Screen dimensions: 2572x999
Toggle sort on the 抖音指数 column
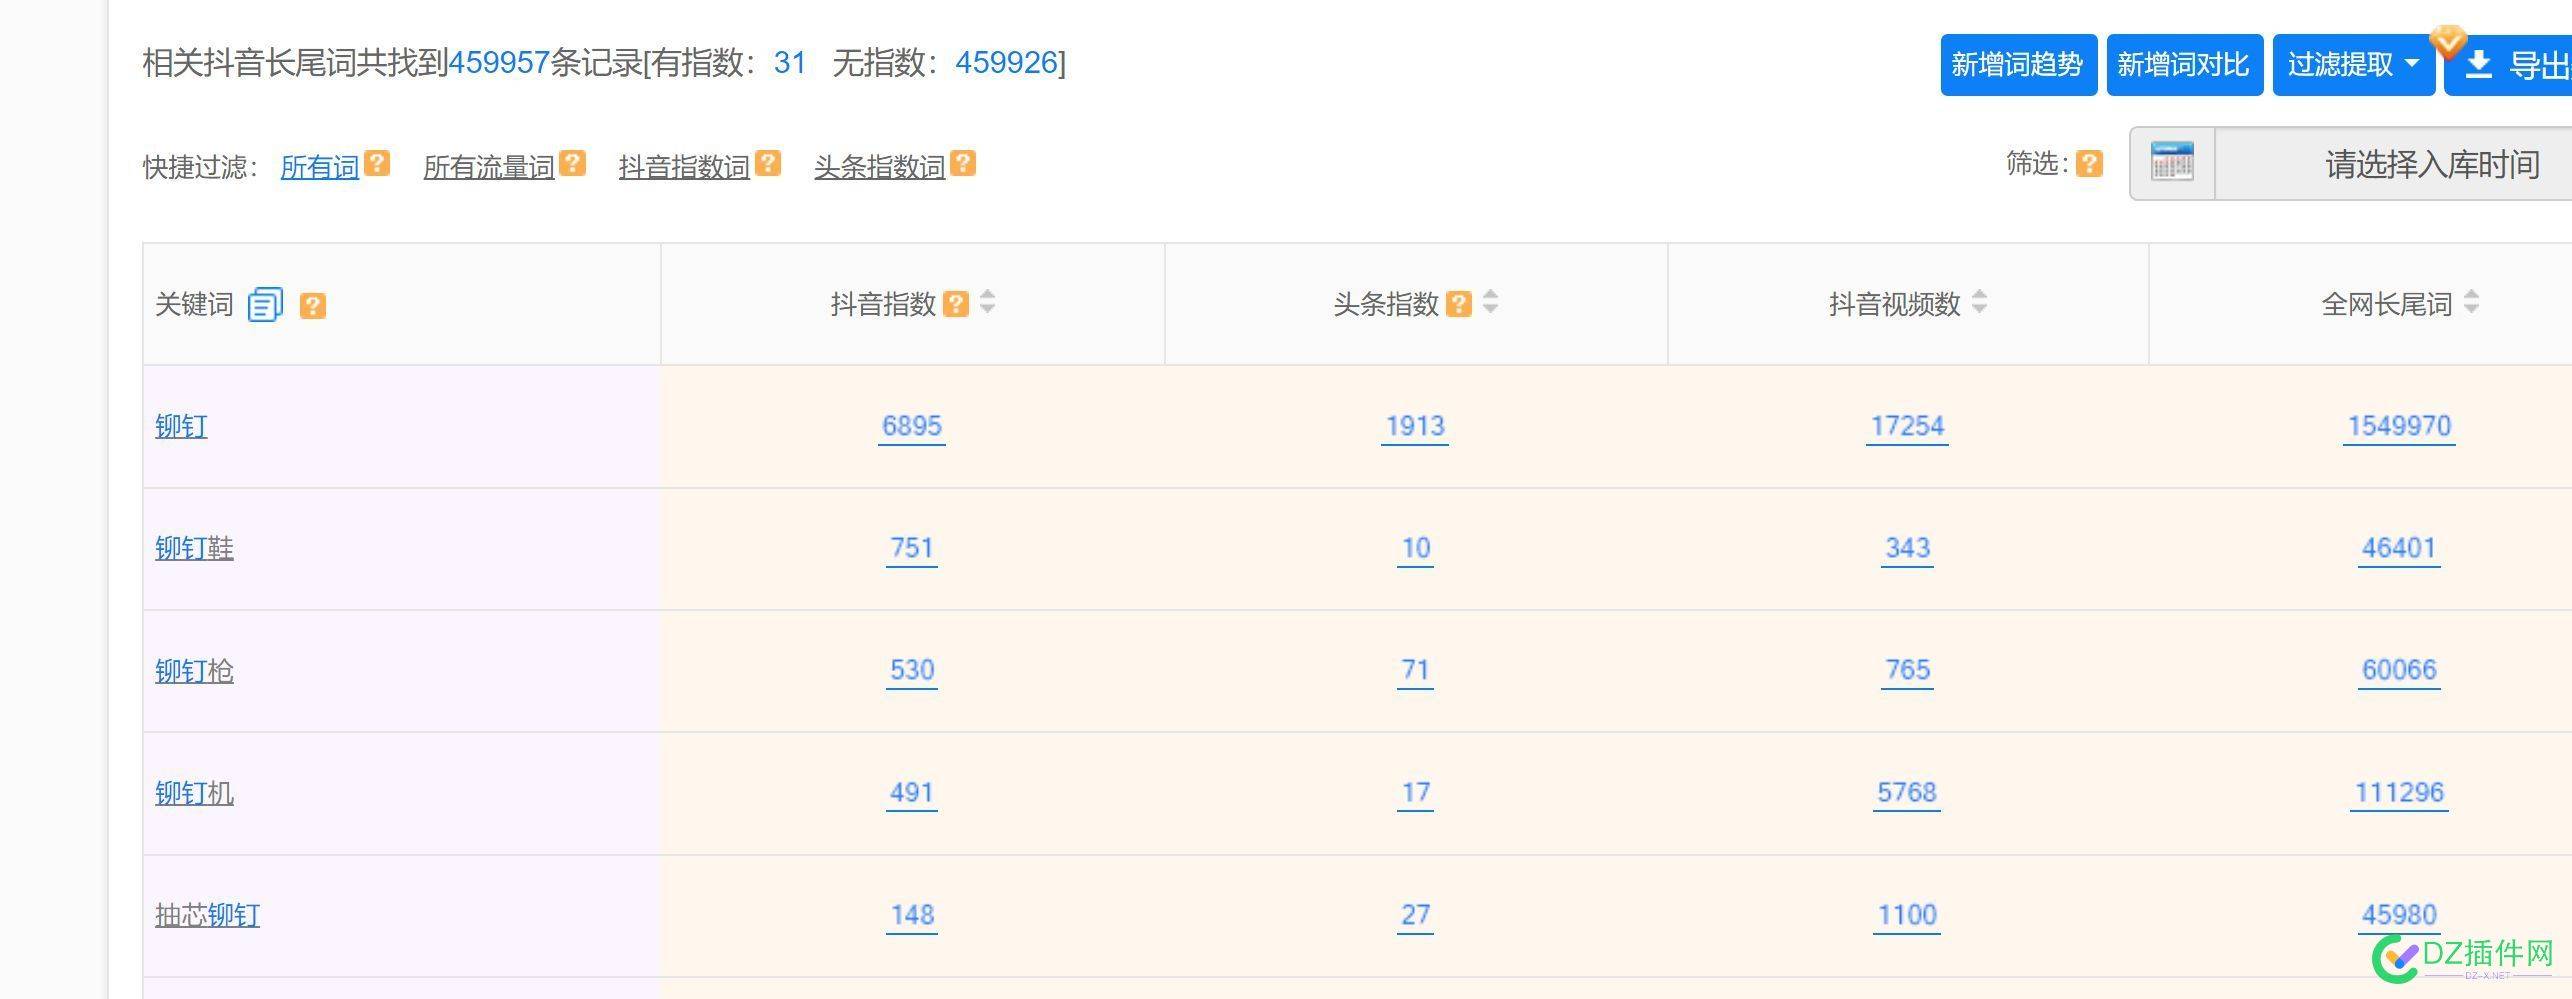click(988, 303)
